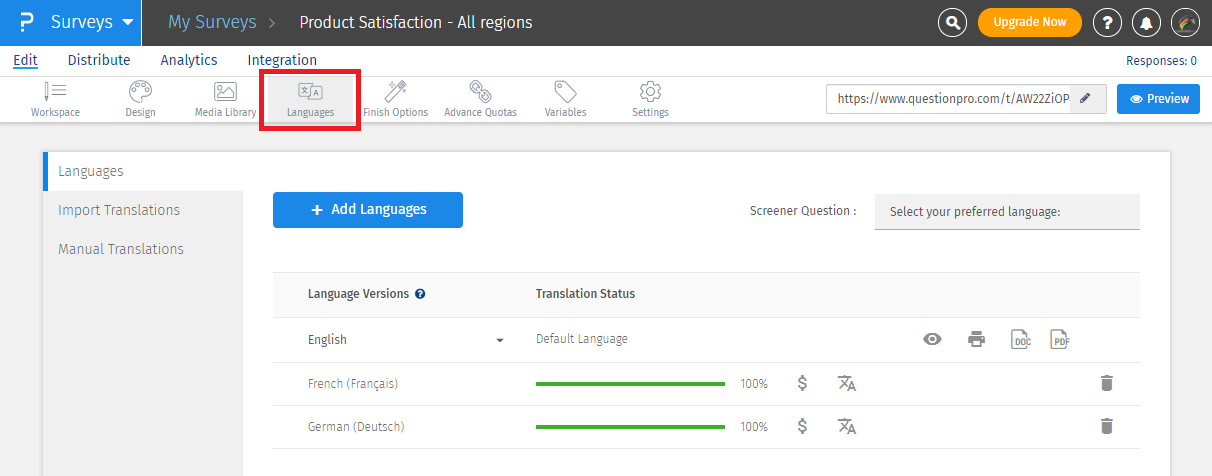Screen dimensions: 1212x476
Task: Select Manual Translations in sidebar
Action: click(x=121, y=249)
